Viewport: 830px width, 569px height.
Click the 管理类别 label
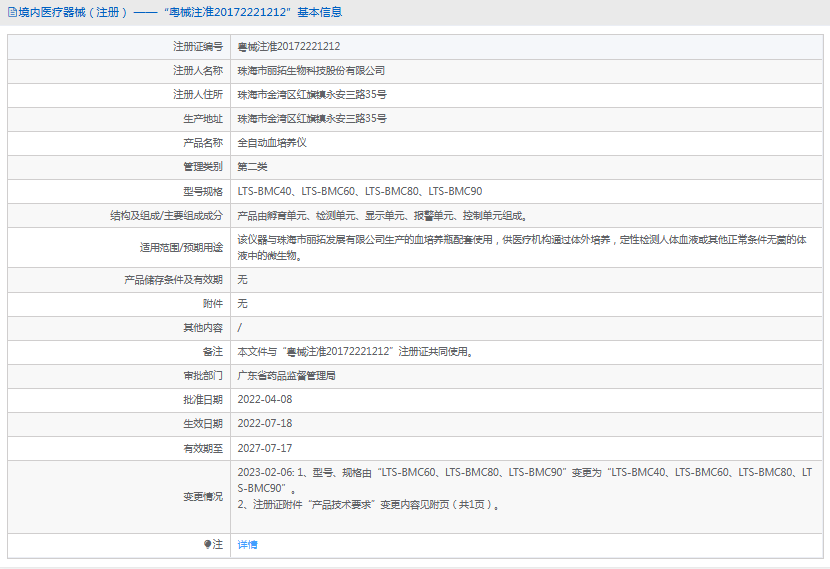pos(203,167)
